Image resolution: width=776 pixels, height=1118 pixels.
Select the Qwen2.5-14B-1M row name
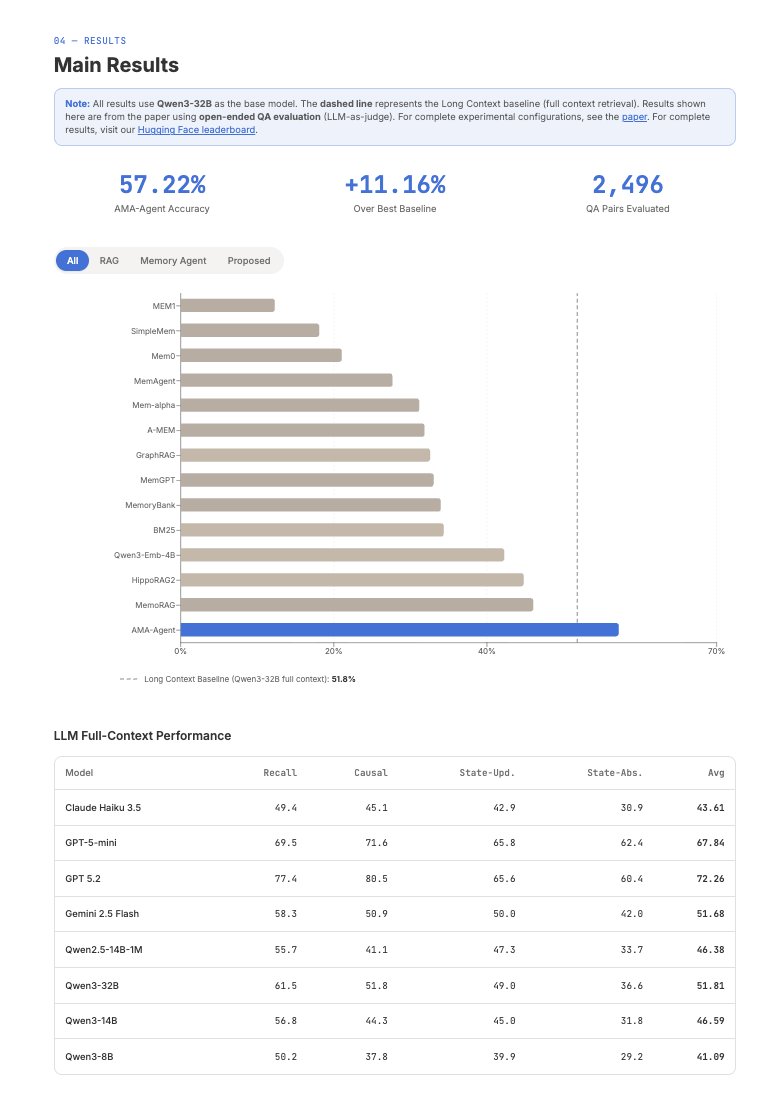pyautogui.click(x=104, y=950)
